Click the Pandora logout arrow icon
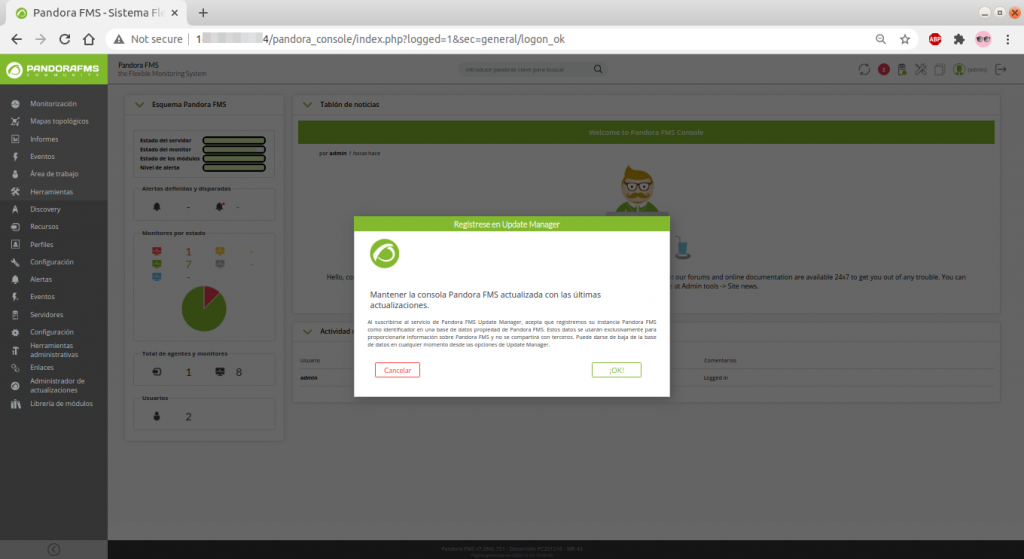1024x559 pixels. [1001, 69]
